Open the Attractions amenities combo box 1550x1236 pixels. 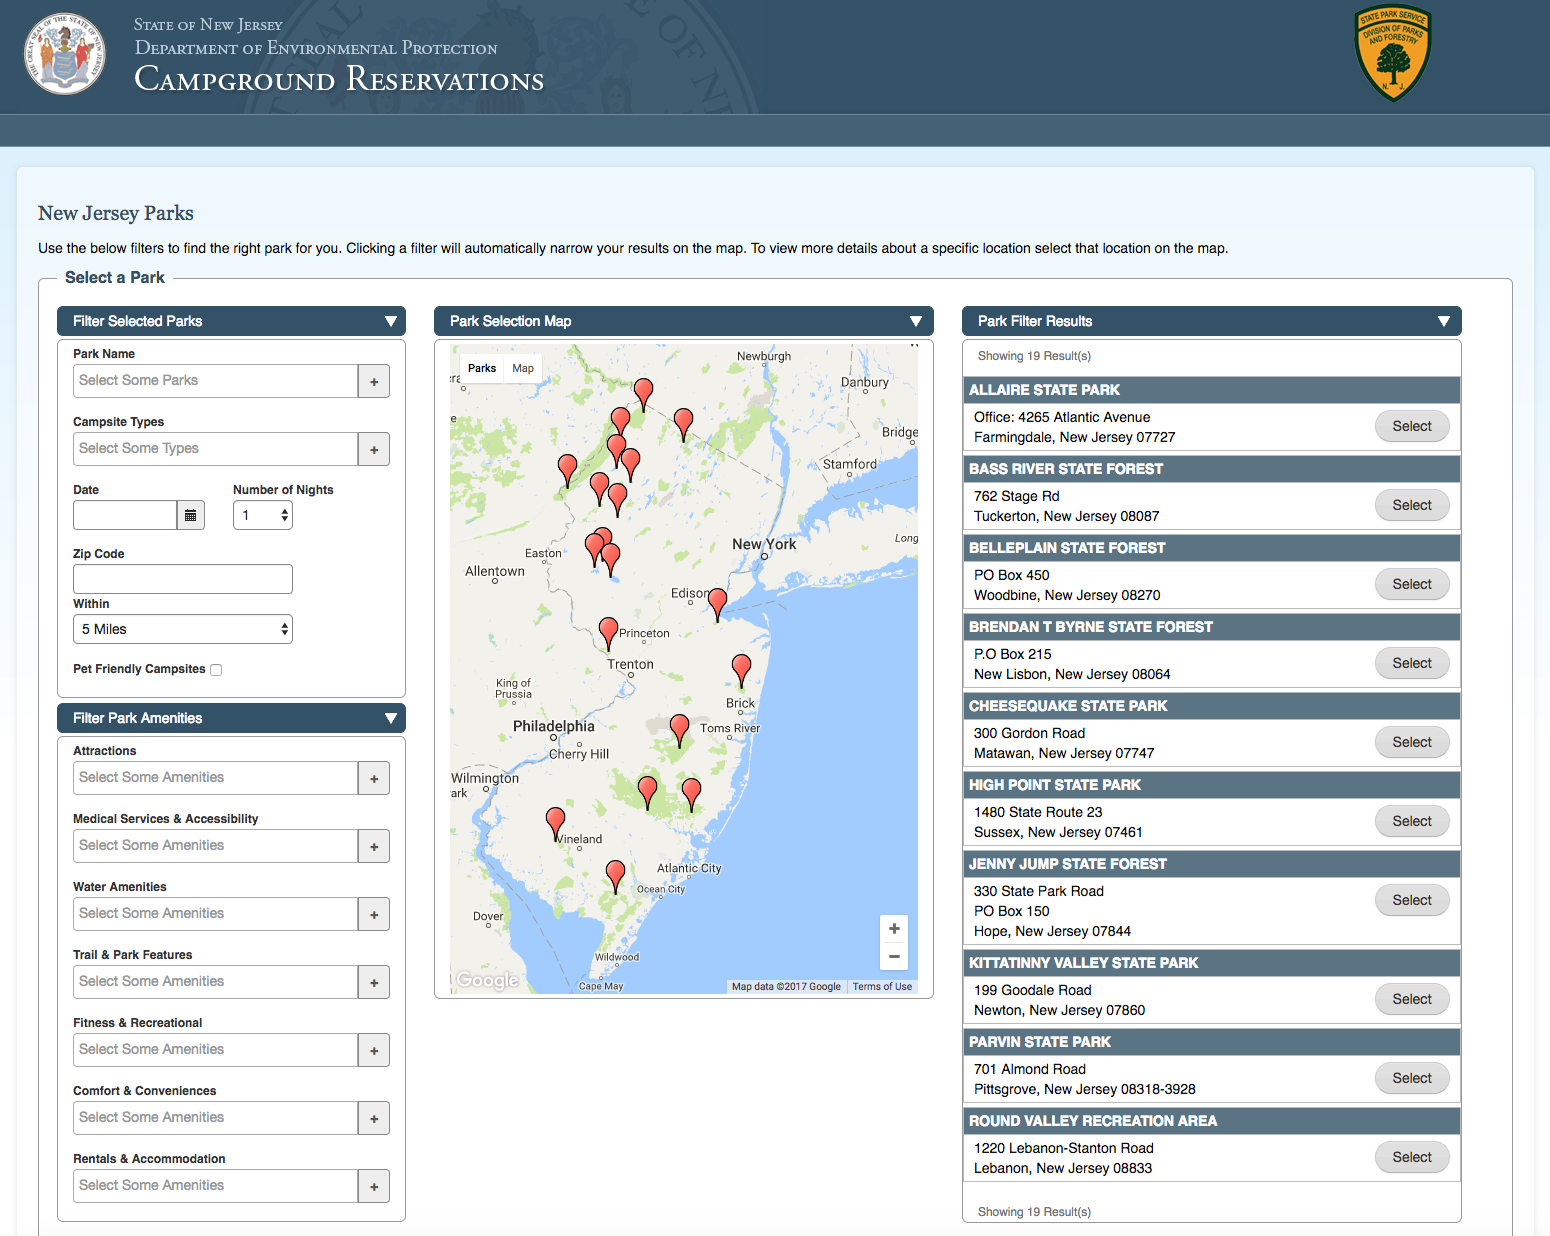click(215, 778)
